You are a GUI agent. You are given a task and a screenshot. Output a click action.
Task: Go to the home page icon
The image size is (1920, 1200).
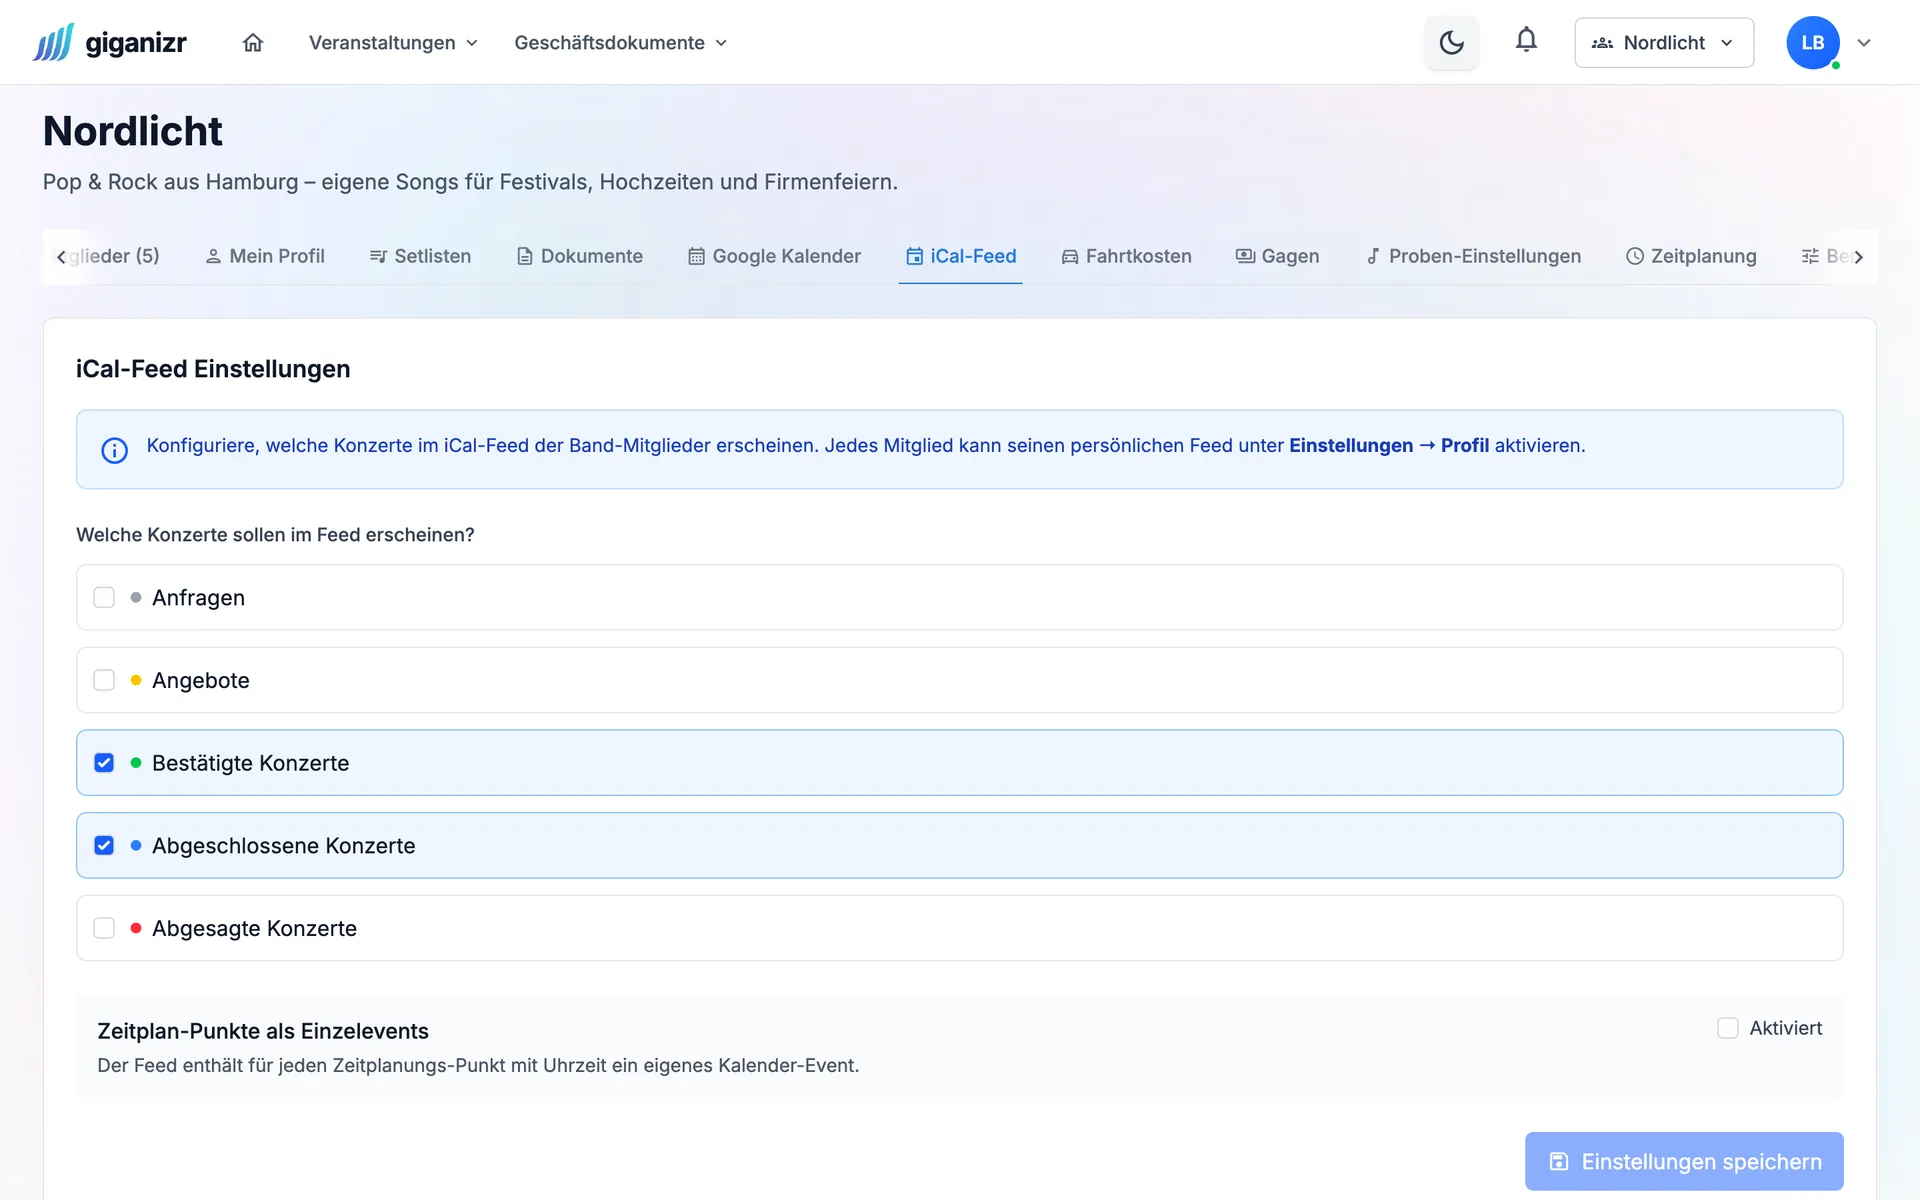point(253,42)
